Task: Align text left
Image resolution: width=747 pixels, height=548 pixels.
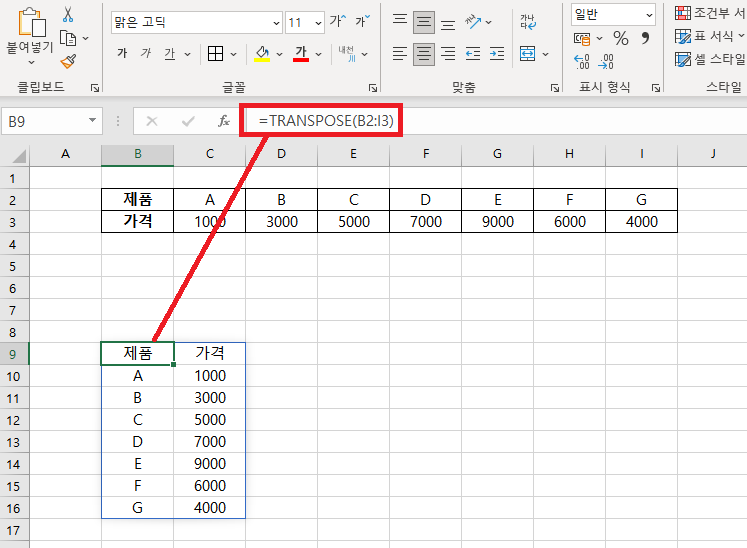Action: [x=400, y=54]
